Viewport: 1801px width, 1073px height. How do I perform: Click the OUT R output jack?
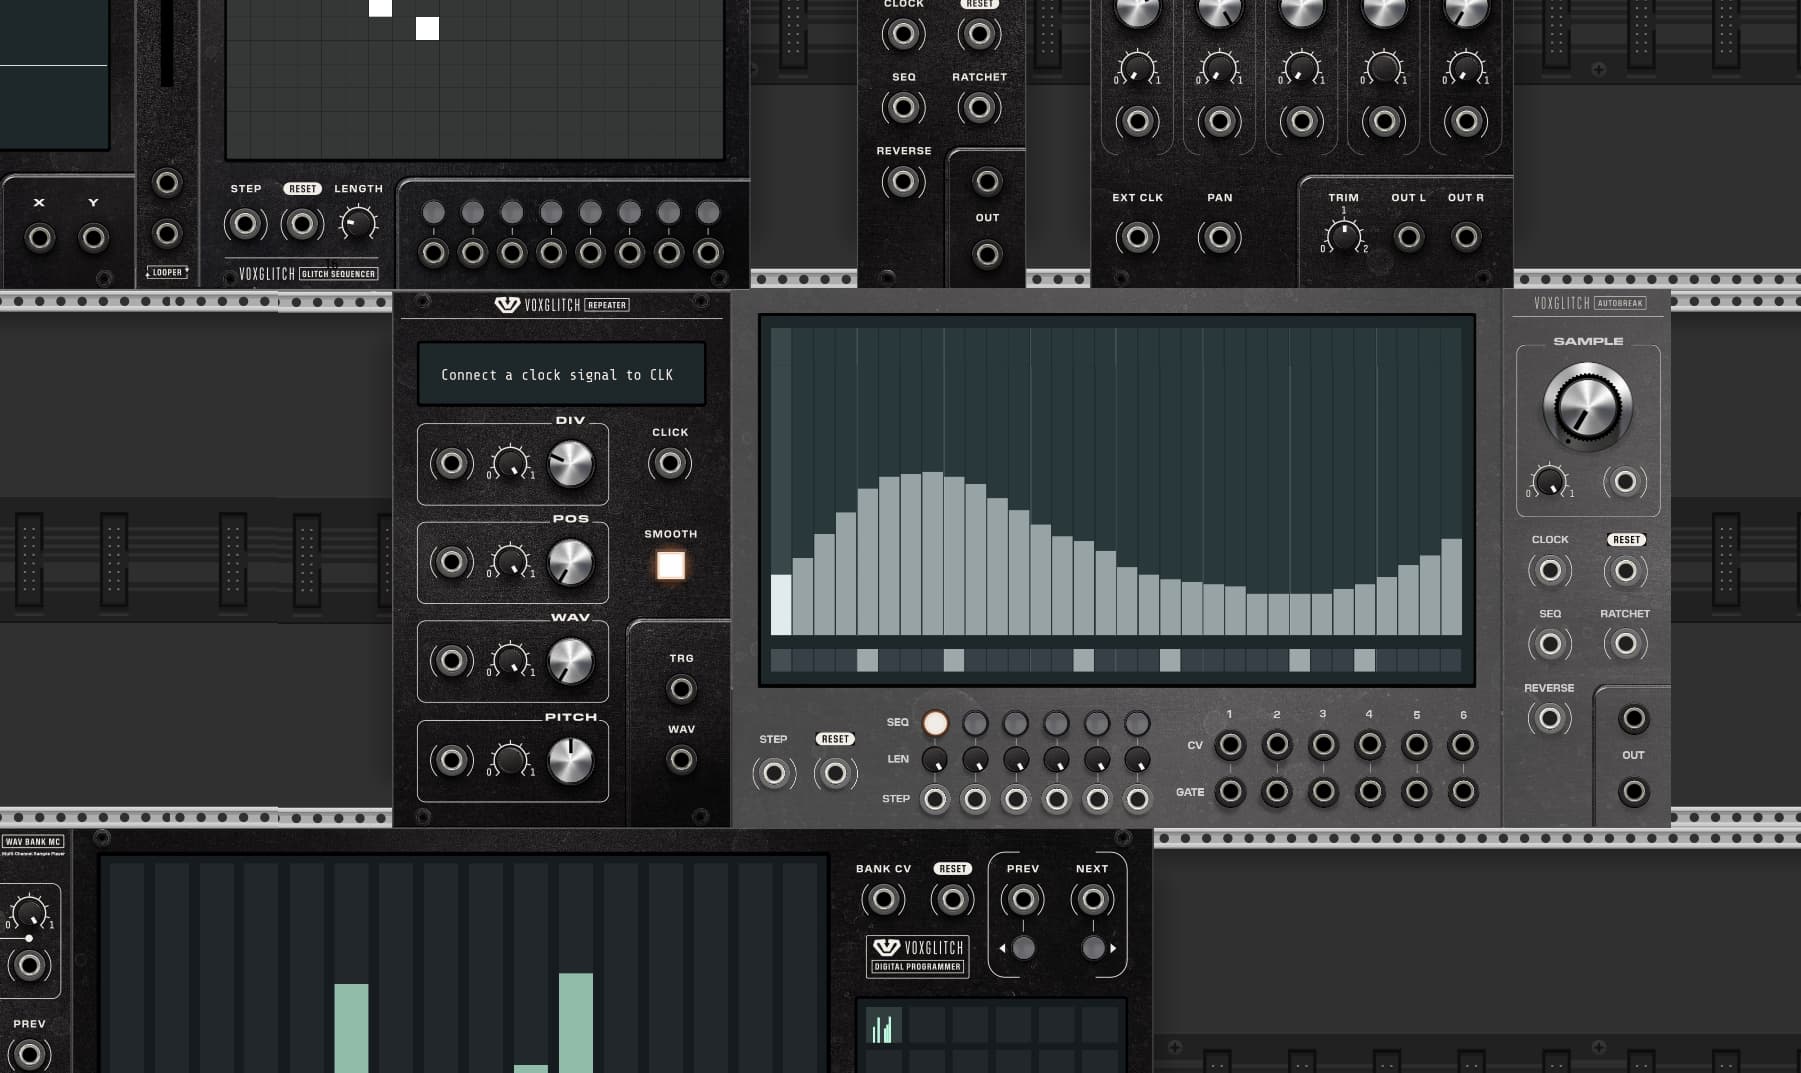click(1466, 237)
